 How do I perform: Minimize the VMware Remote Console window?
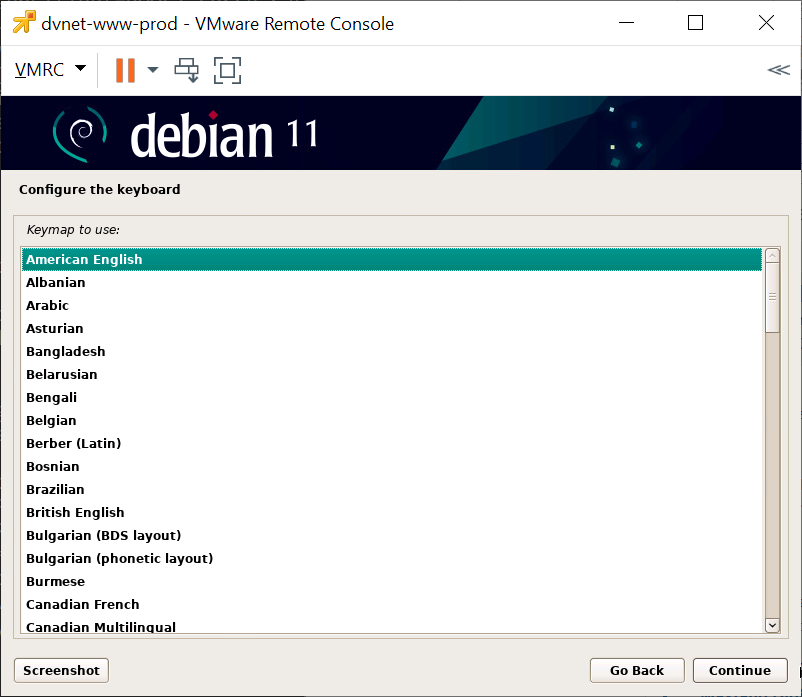tap(627, 23)
